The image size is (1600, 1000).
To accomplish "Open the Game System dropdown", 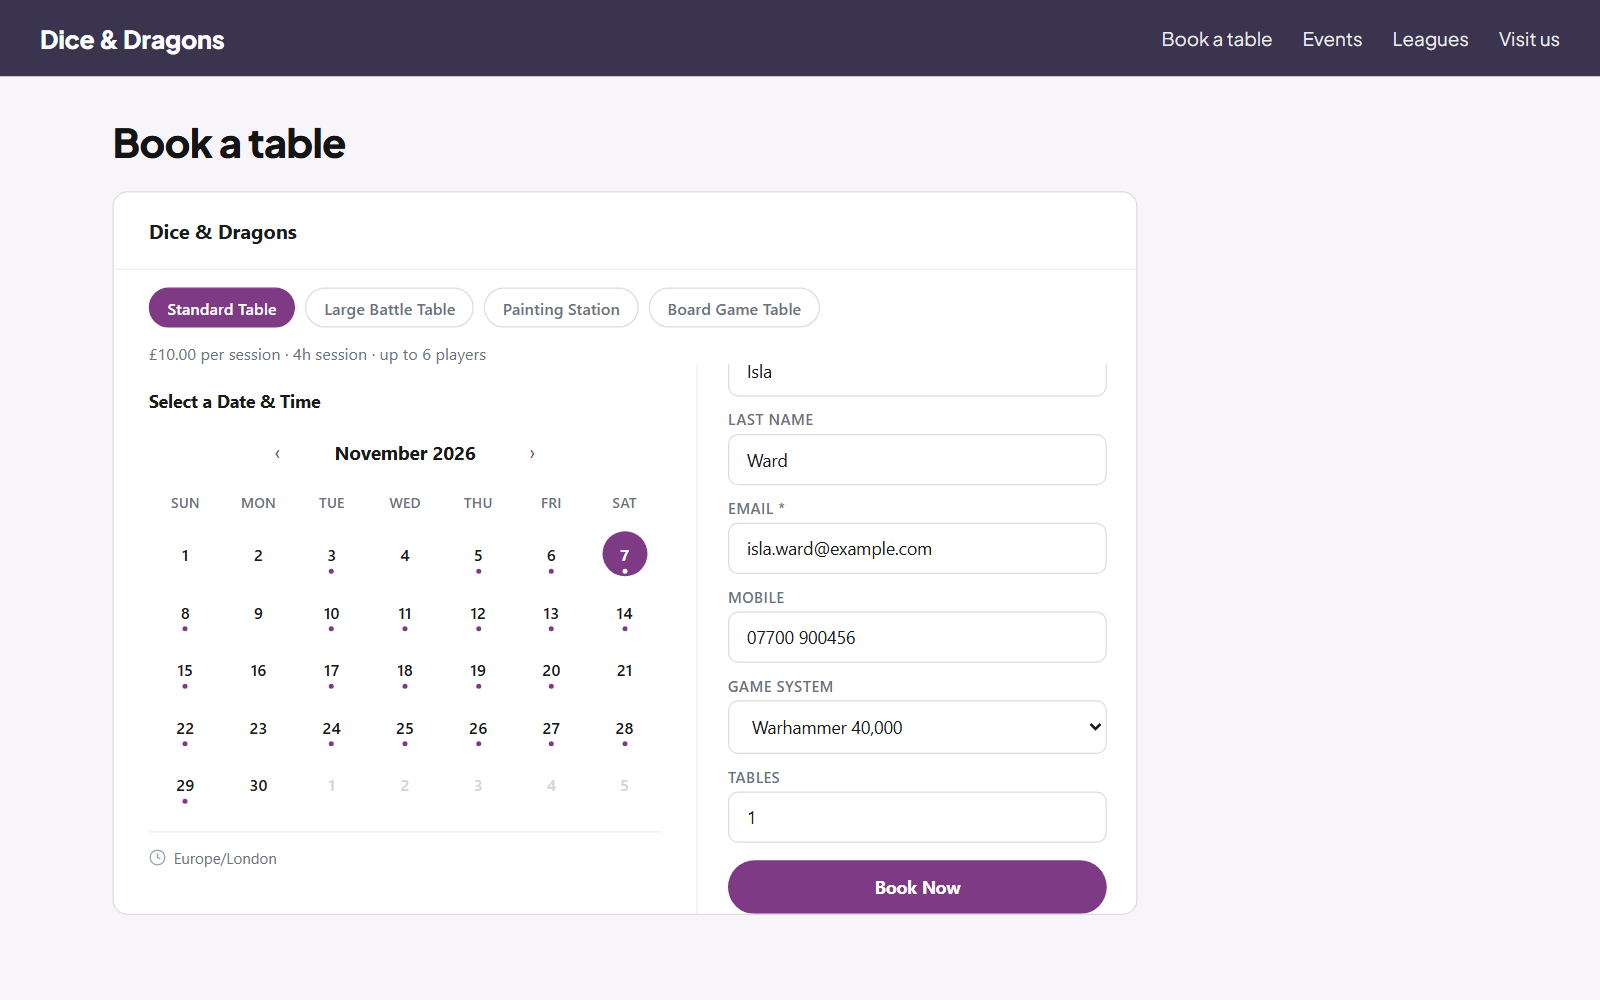I will click(917, 727).
